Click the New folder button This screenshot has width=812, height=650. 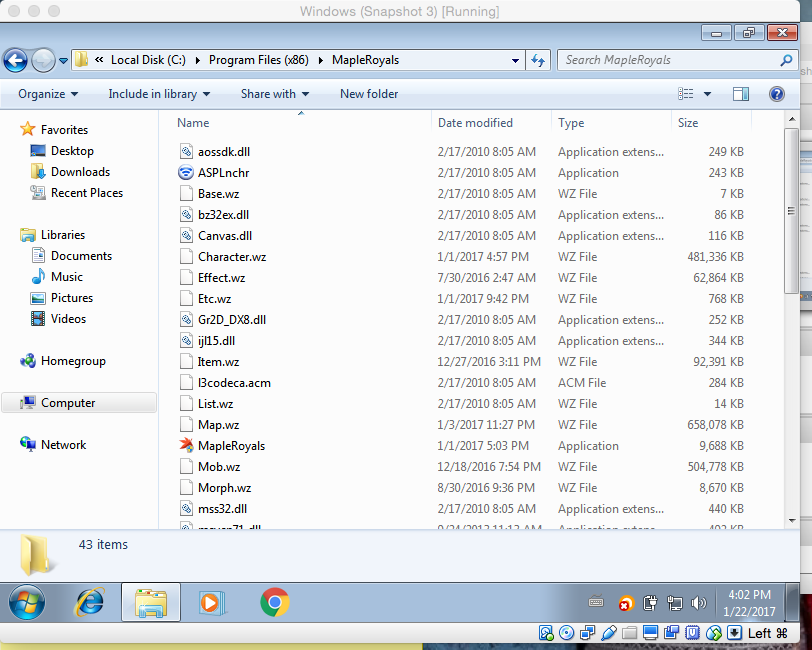[x=369, y=94]
